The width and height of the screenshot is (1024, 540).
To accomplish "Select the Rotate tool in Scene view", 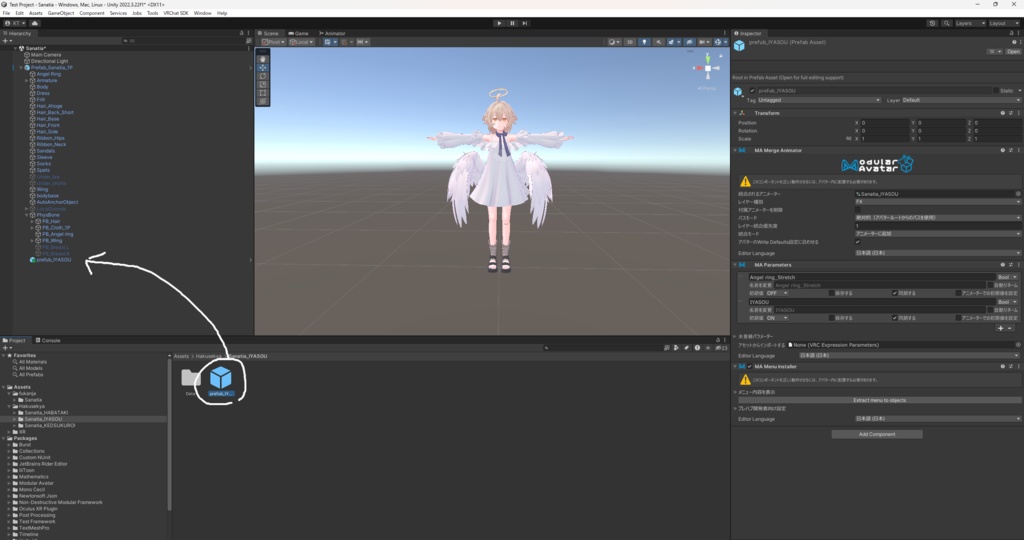I will (x=263, y=76).
